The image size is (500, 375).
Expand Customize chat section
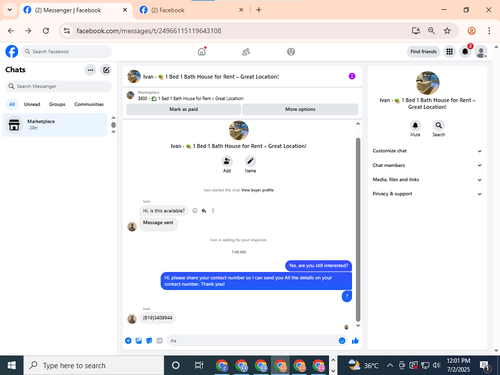[x=427, y=151]
